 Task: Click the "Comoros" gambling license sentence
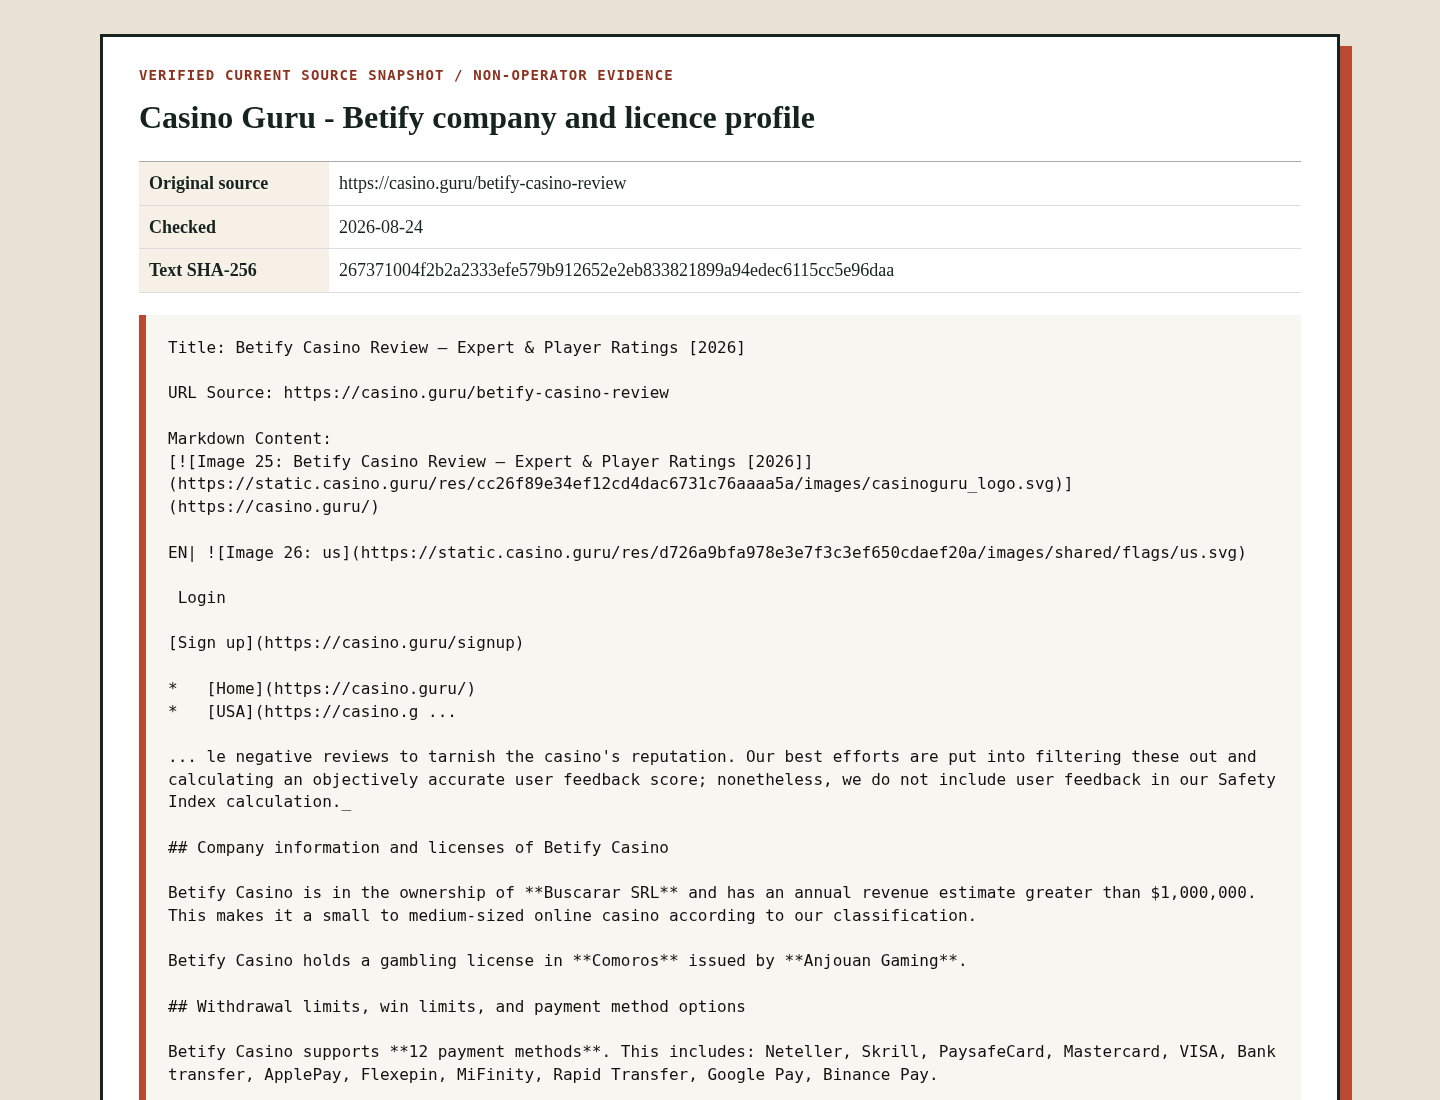point(568,961)
